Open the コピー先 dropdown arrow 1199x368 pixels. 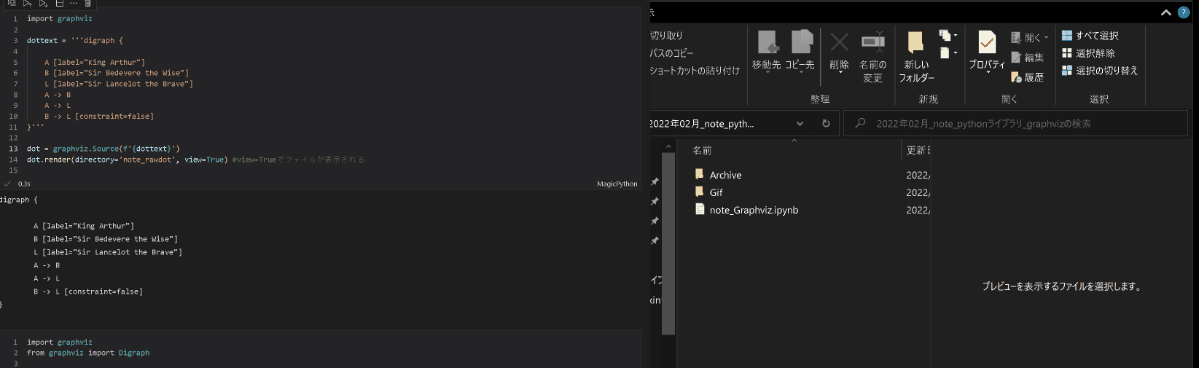pos(801,73)
